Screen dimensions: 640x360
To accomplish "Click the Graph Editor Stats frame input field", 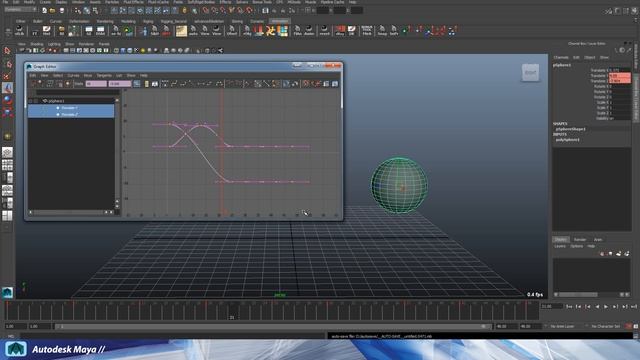I will pyautogui.click(x=96, y=84).
